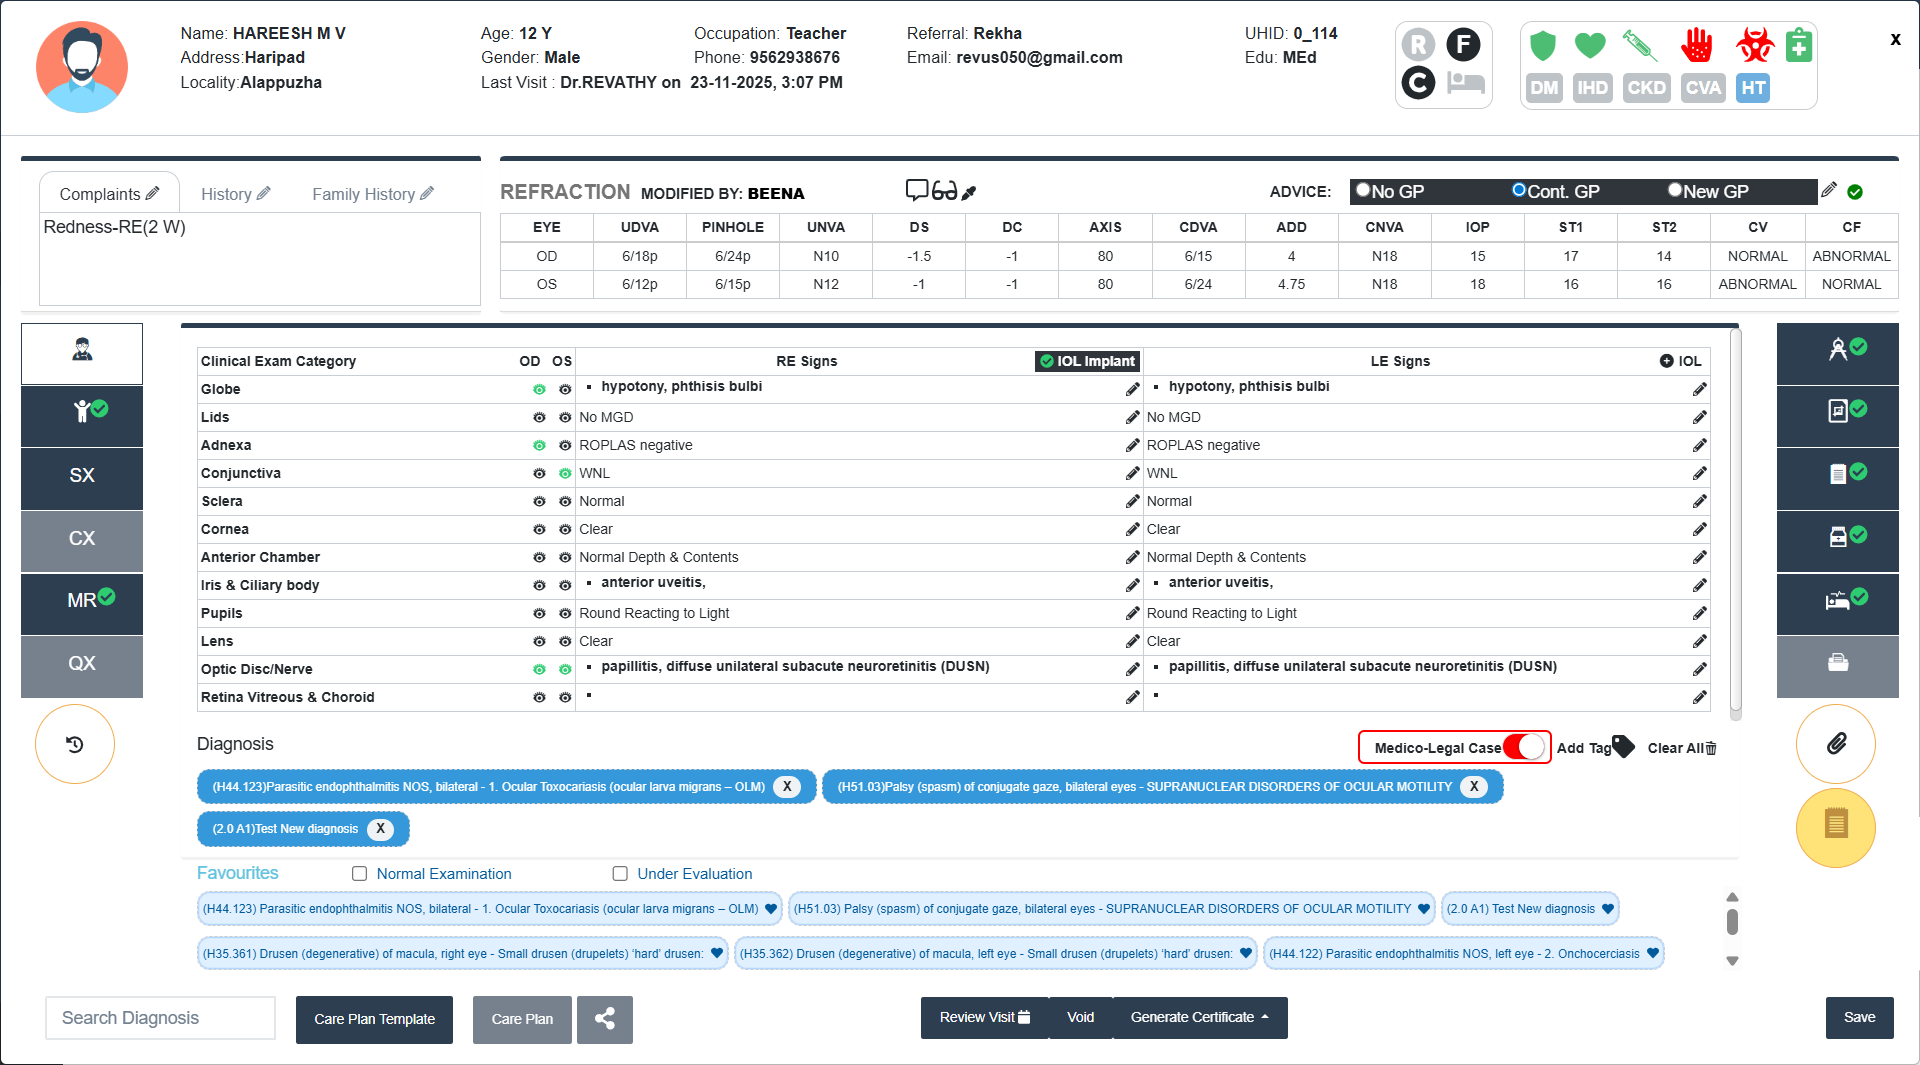Toggle the Medico-Legal Case switch
The width and height of the screenshot is (1920, 1065).
coord(1524,747)
